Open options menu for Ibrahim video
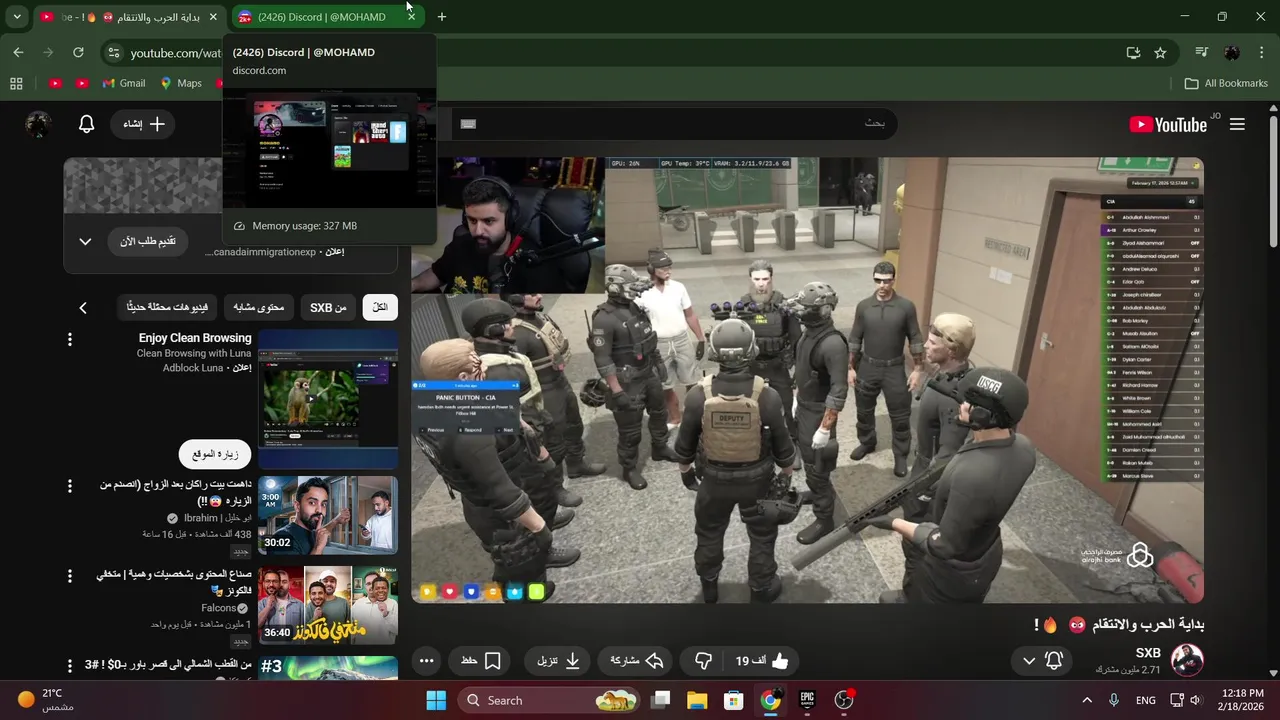This screenshot has height=720, width=1280. (69, 486)
